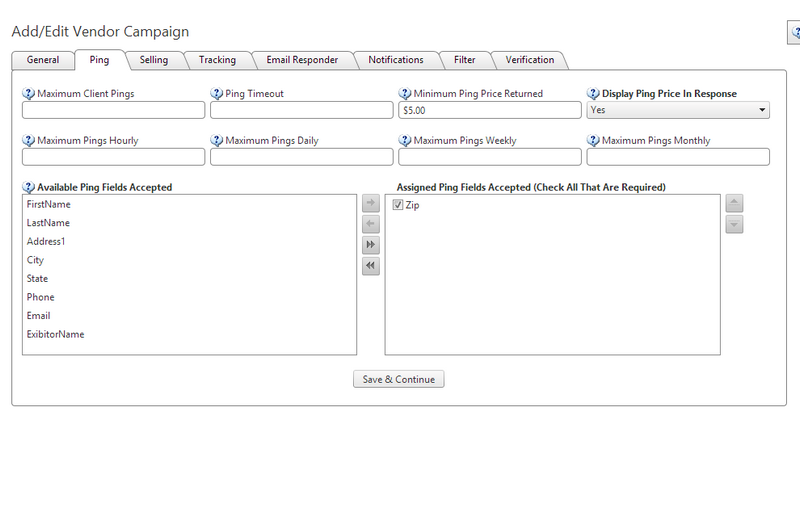Open the Email Responder tab

click(x=302, y=60)
